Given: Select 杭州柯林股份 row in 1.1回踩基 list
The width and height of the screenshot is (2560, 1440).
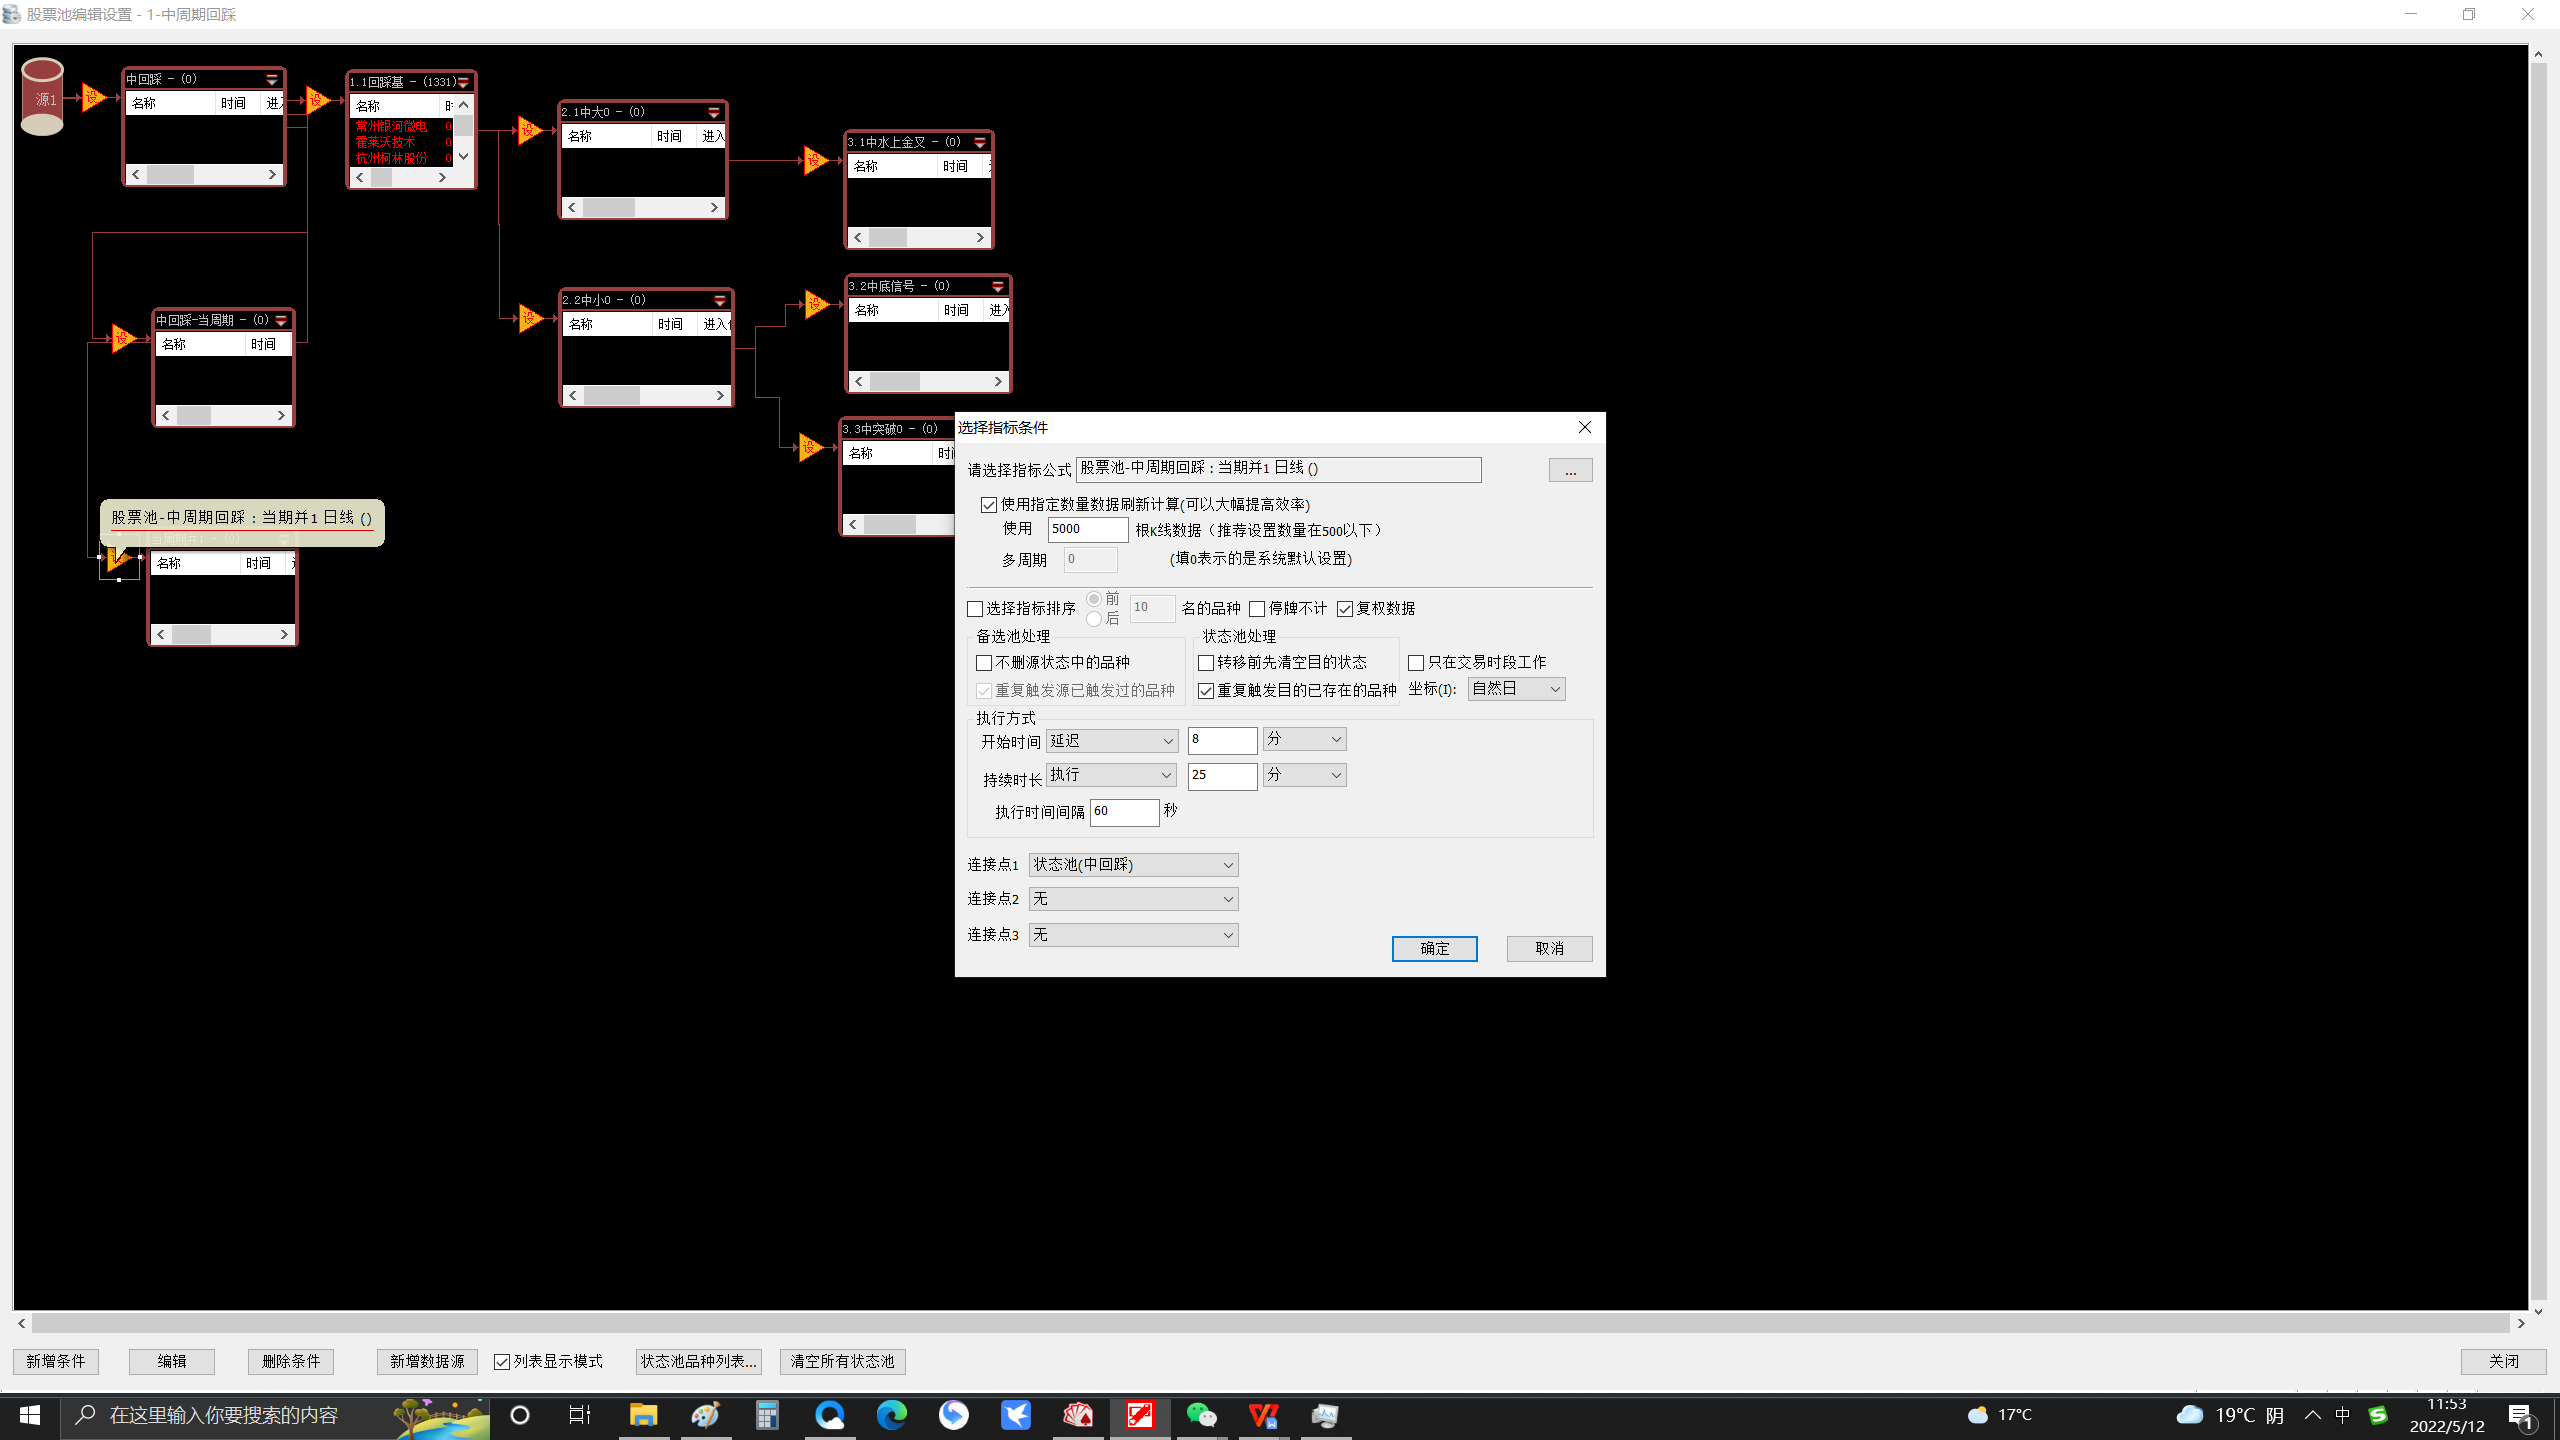Looking at the screenshot, I should point(403,158).
